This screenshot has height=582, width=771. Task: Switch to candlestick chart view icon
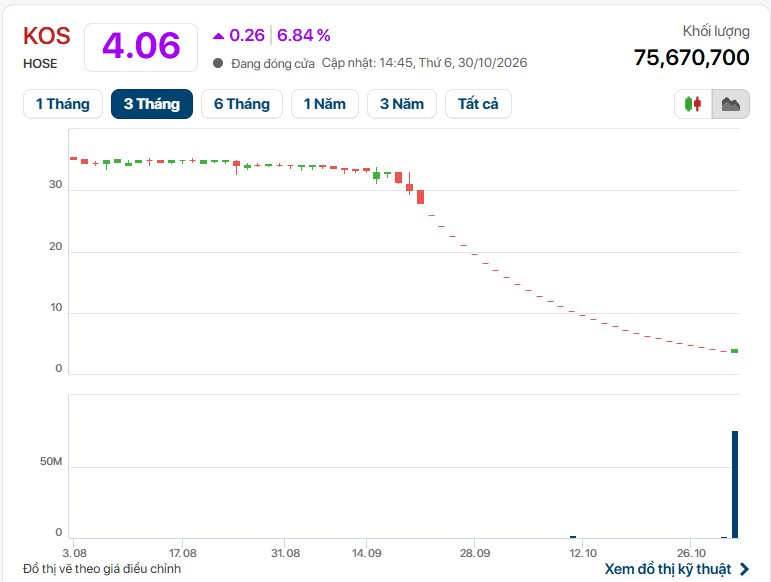tap(693, 104)
